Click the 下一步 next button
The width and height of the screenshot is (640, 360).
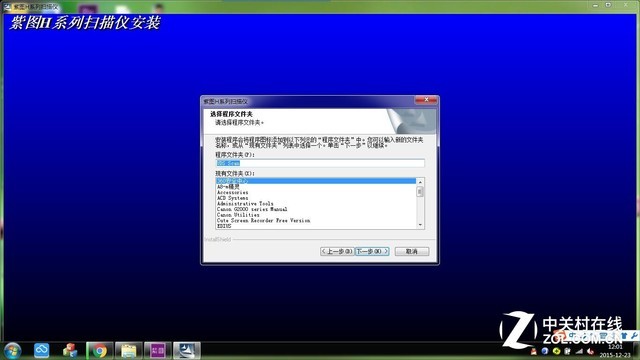[x=372, y=251]
